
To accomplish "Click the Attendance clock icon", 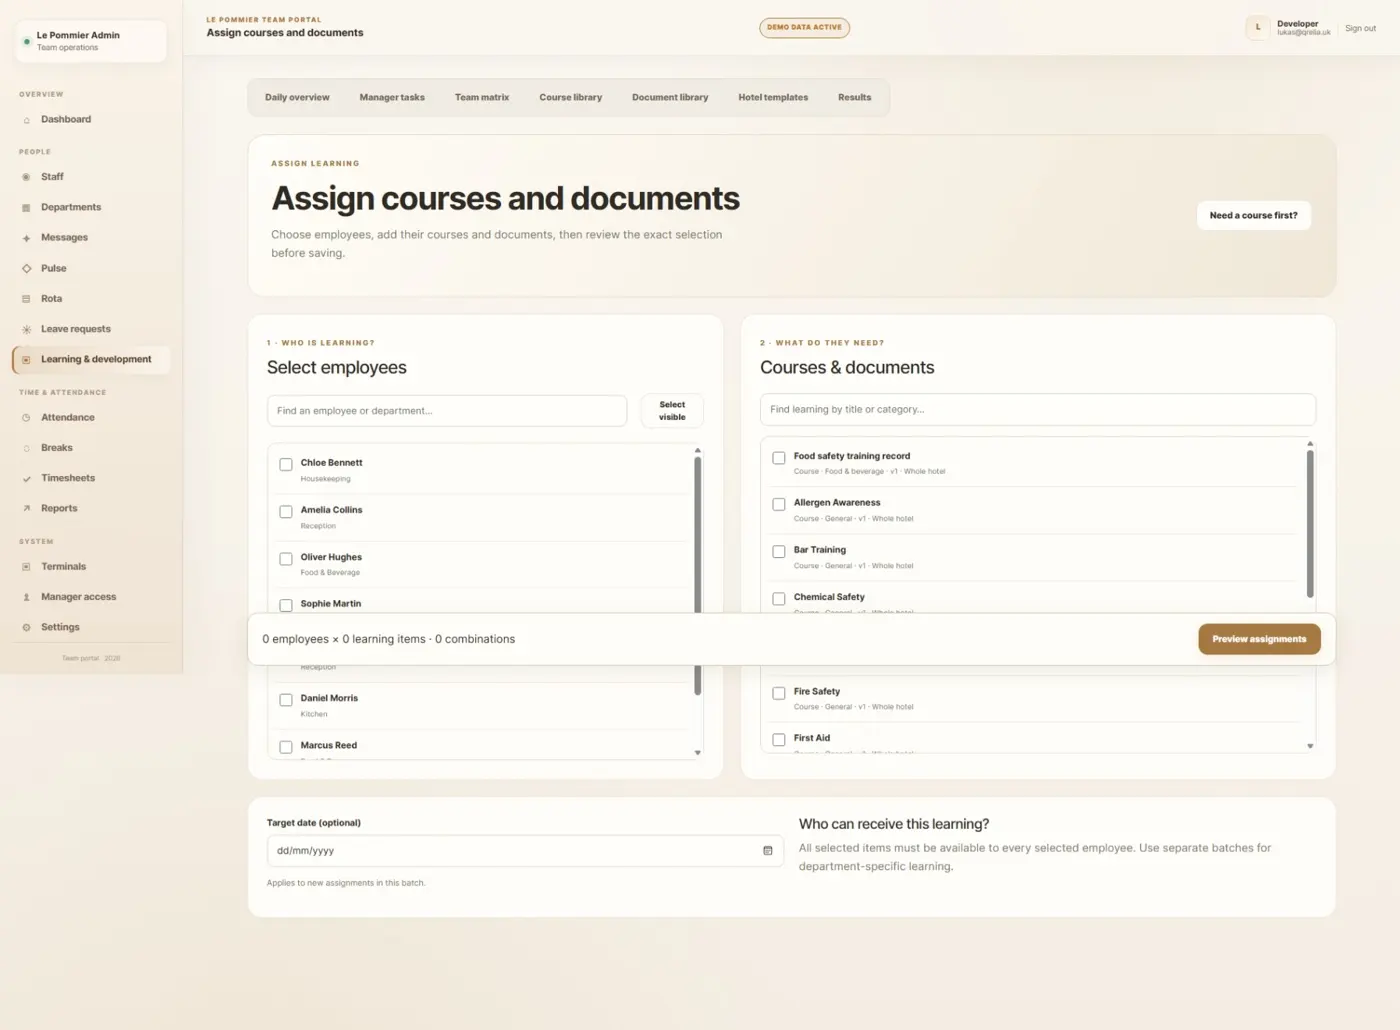I will click(x=26, y=418).
